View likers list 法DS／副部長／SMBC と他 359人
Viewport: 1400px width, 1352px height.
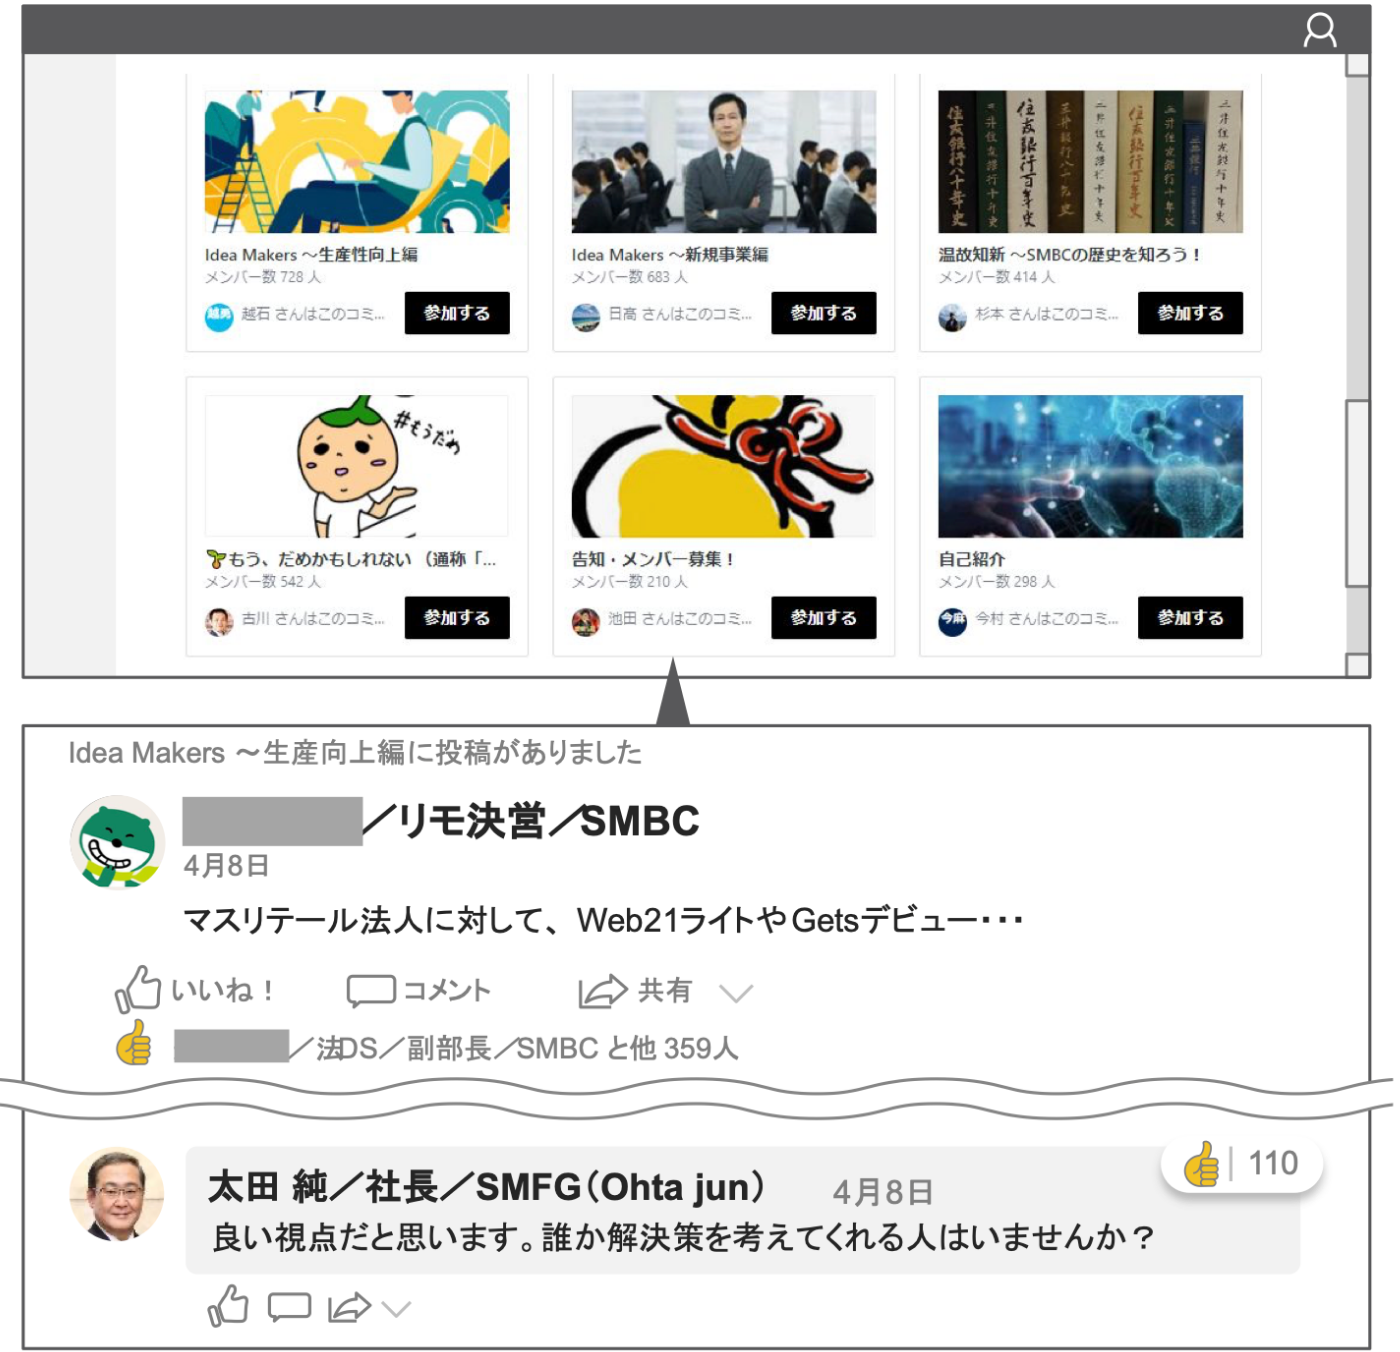(x=456, y=1048)
